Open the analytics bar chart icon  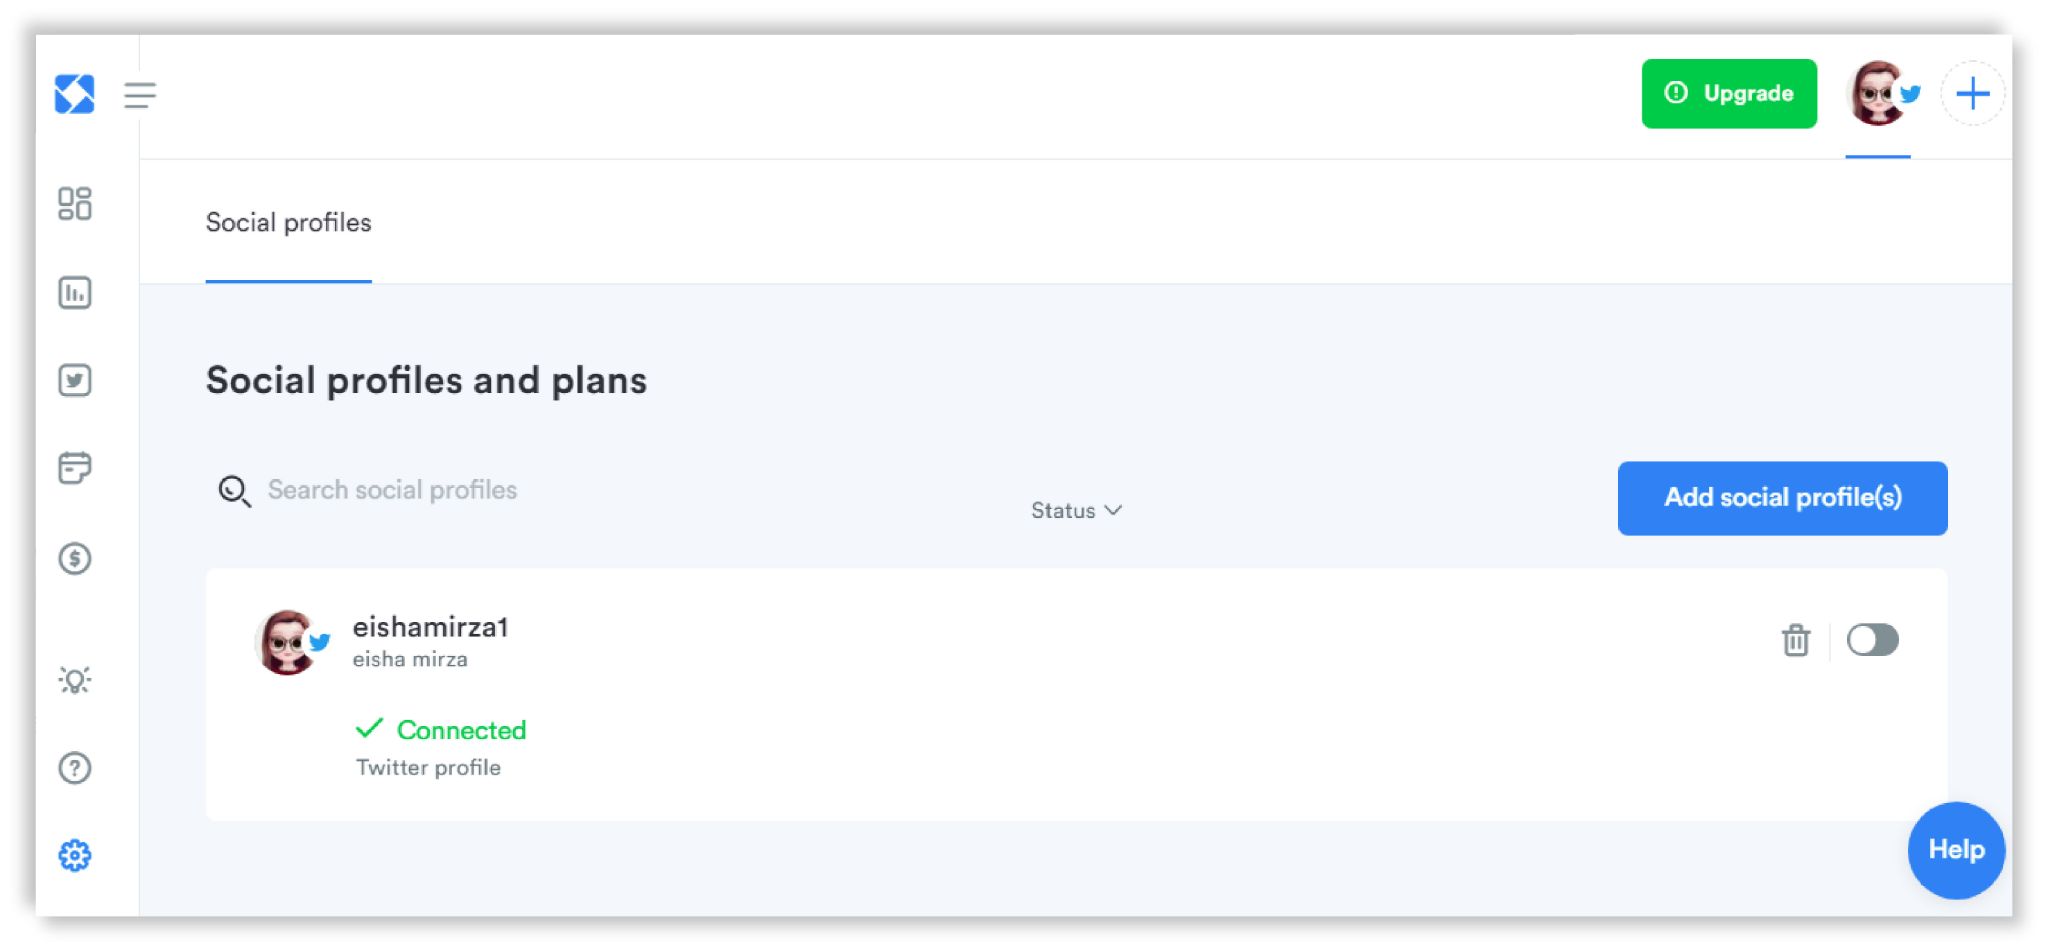pos(75,293)
